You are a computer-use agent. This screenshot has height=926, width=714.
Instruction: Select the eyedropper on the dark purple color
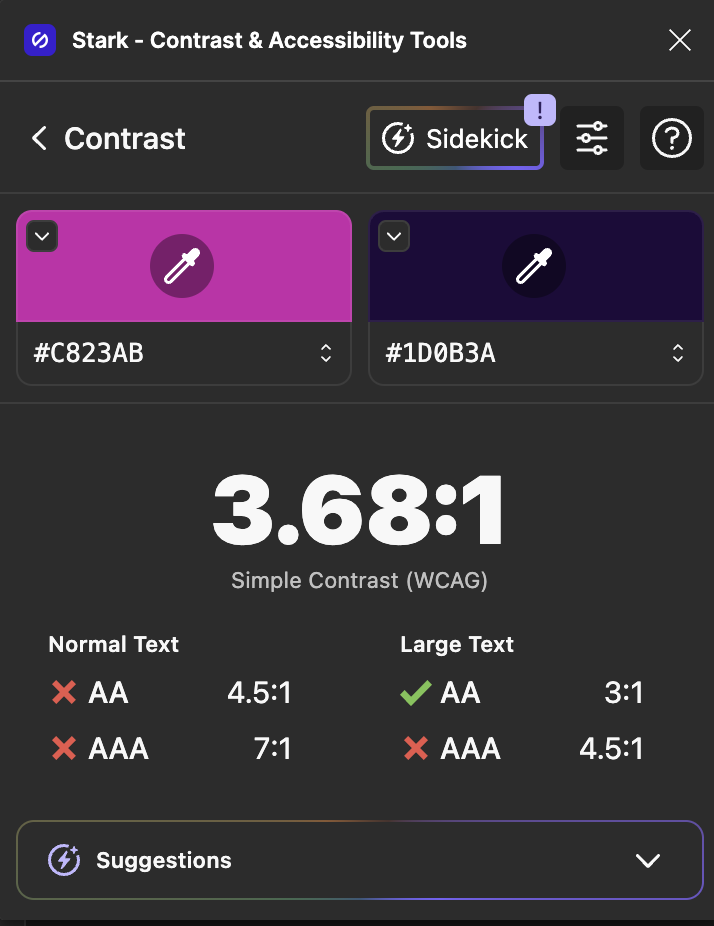(534, 266)
